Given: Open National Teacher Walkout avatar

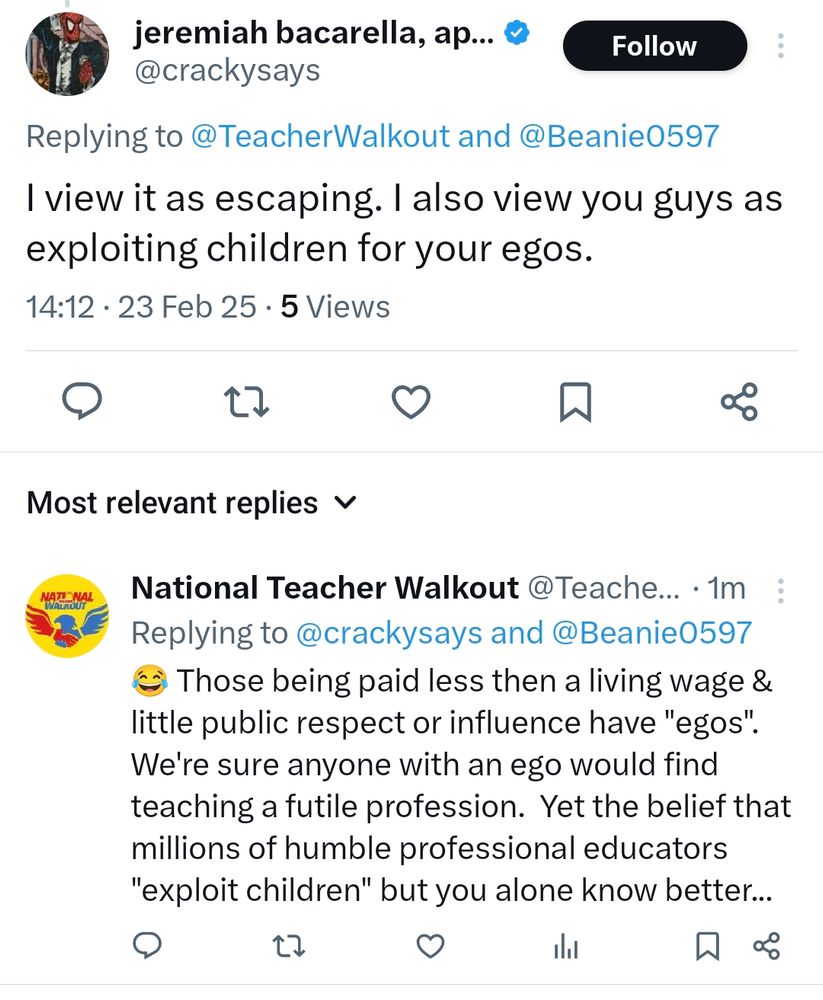Looking at the screenshot, I should point(67,615).
